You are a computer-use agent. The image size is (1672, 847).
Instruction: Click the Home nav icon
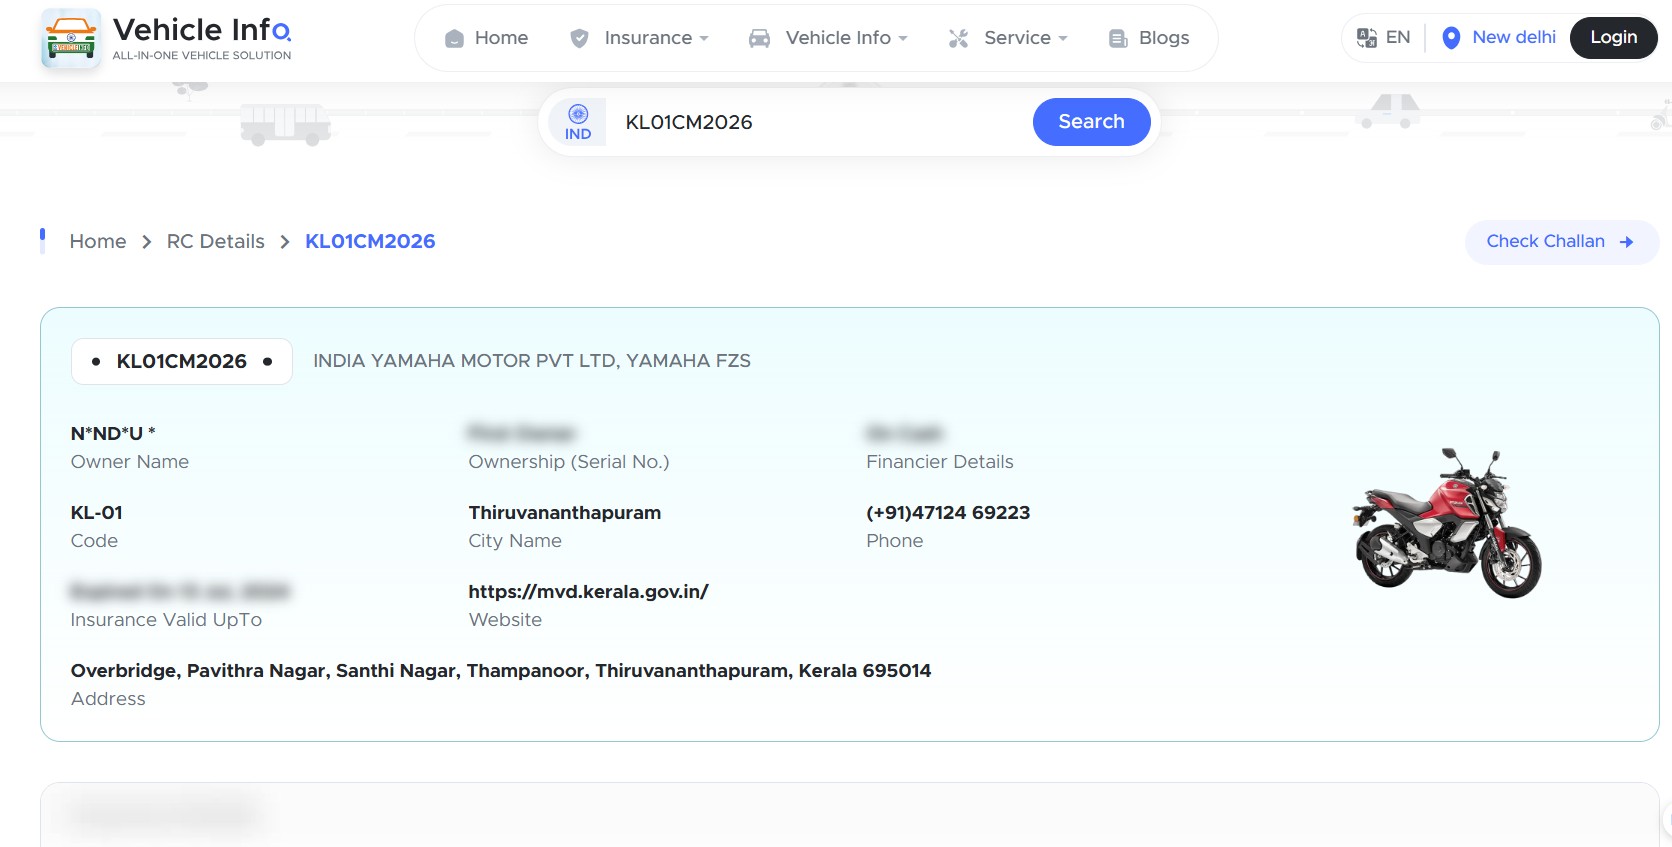coord(454,39)
